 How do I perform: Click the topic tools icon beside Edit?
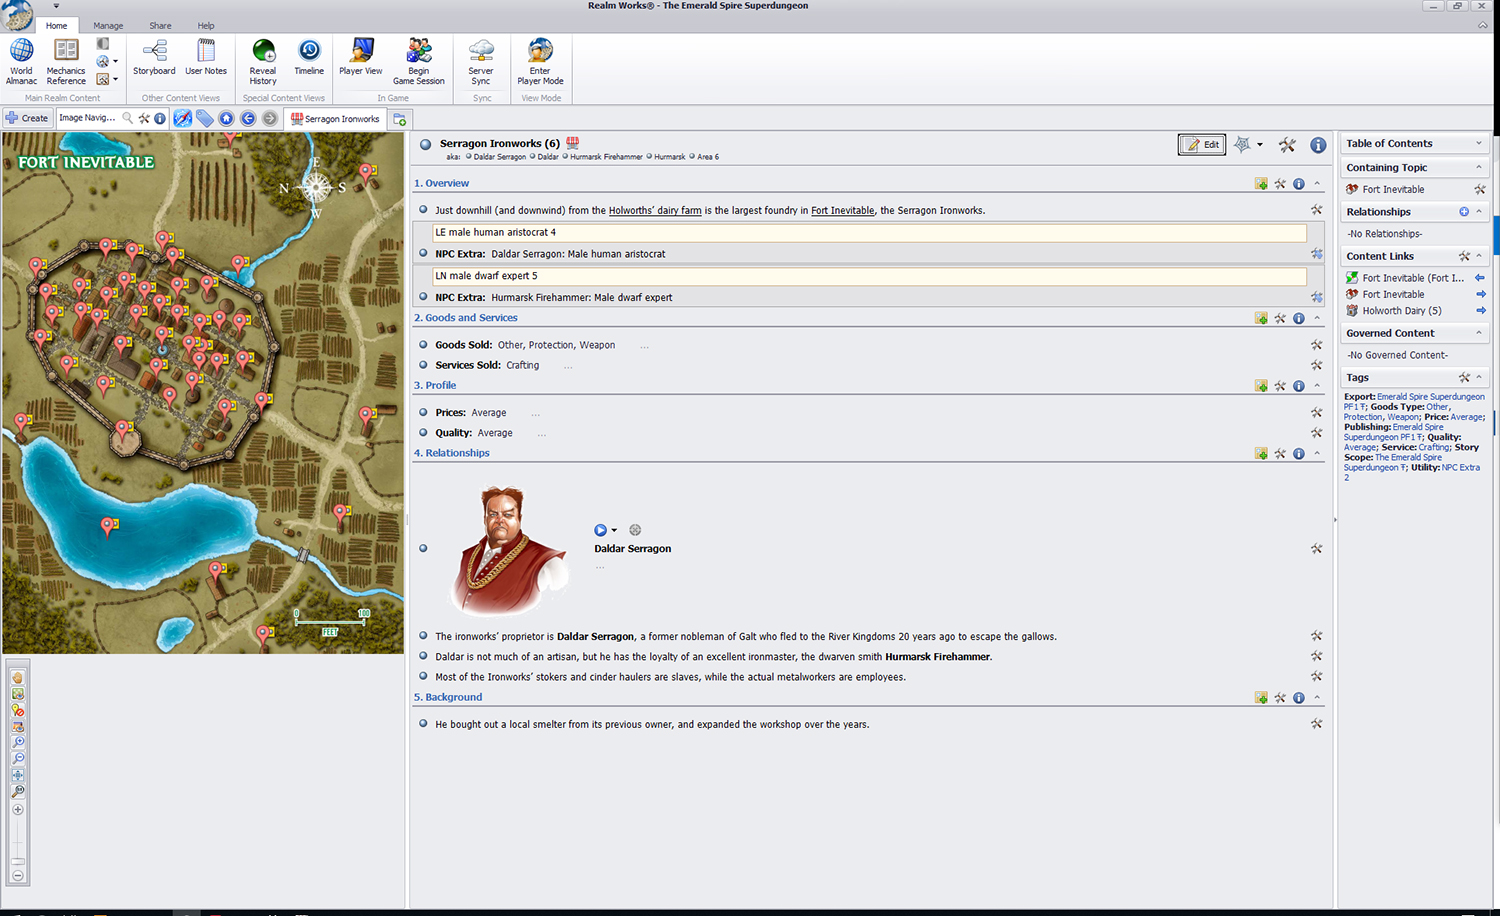point(1287,145)
